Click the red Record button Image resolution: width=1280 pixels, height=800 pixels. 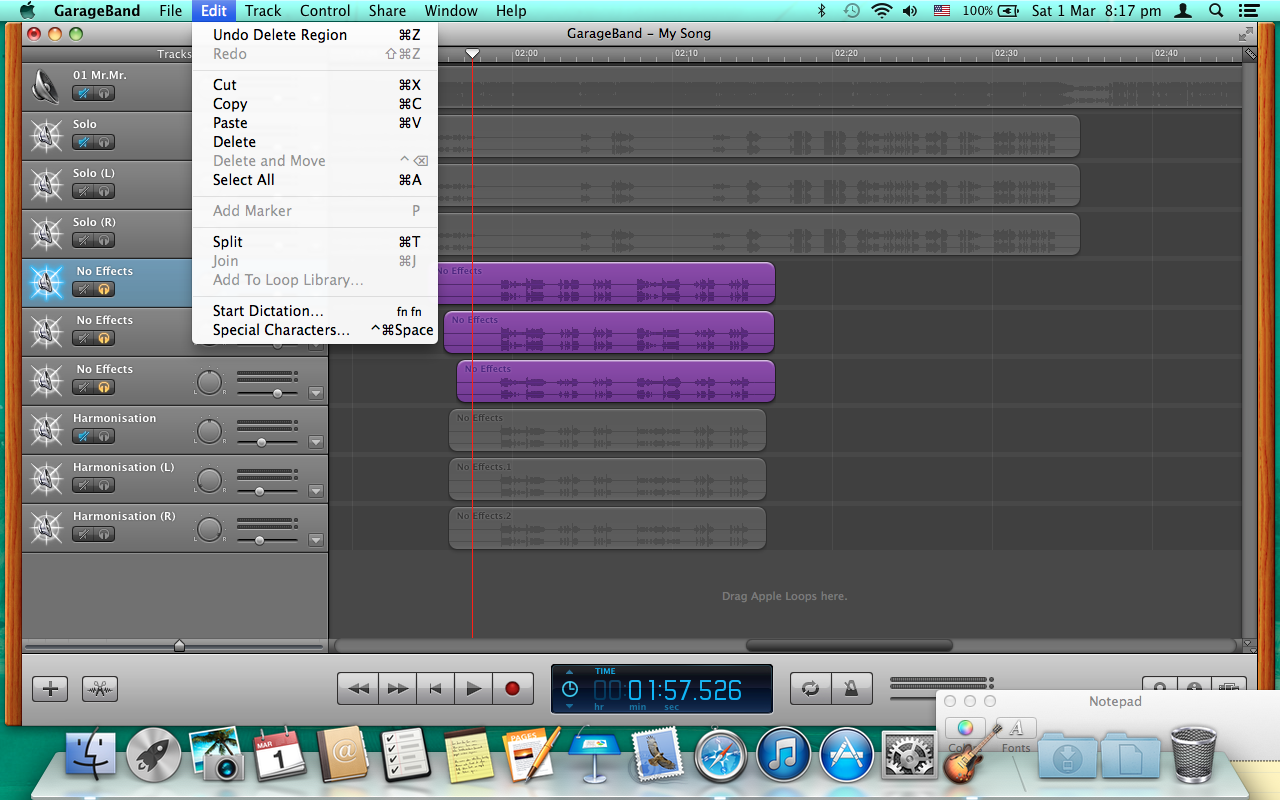513,688
